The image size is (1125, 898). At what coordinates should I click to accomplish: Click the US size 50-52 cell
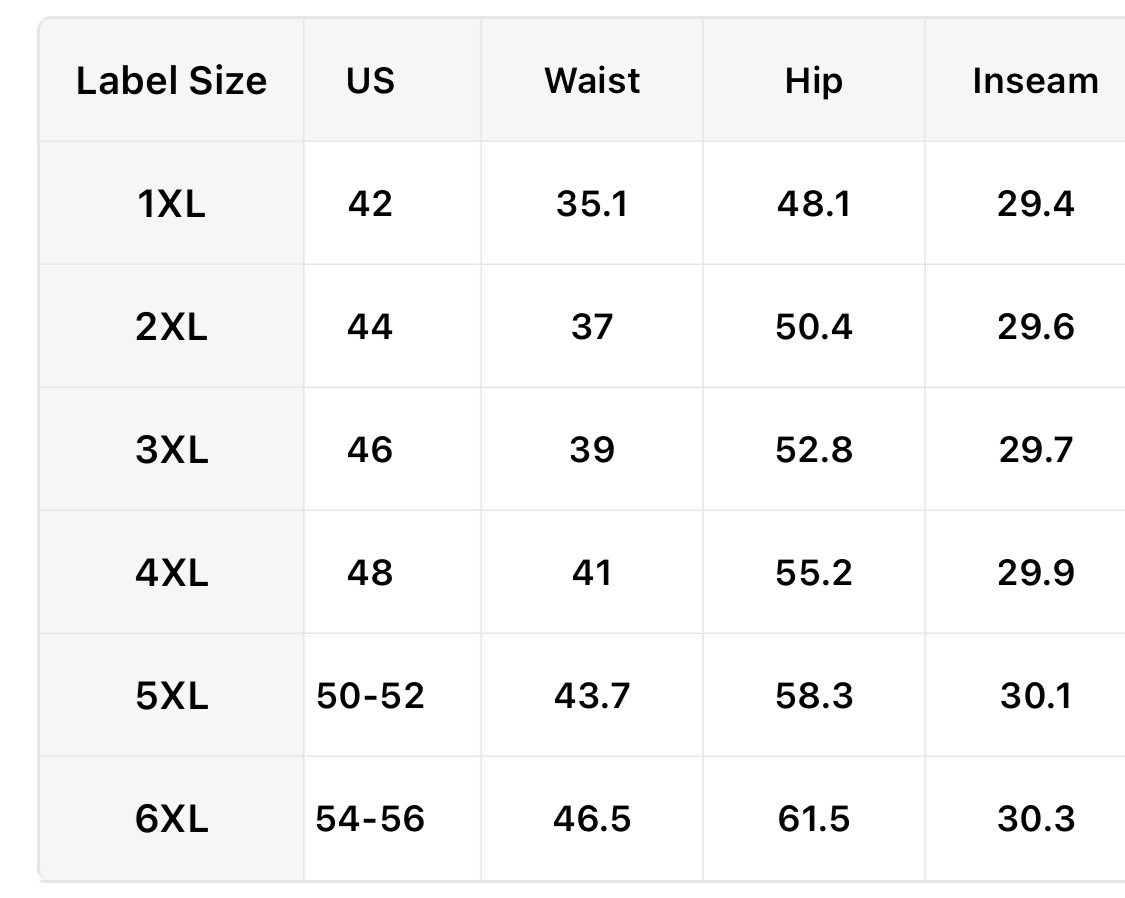click(x=370, y=696)
